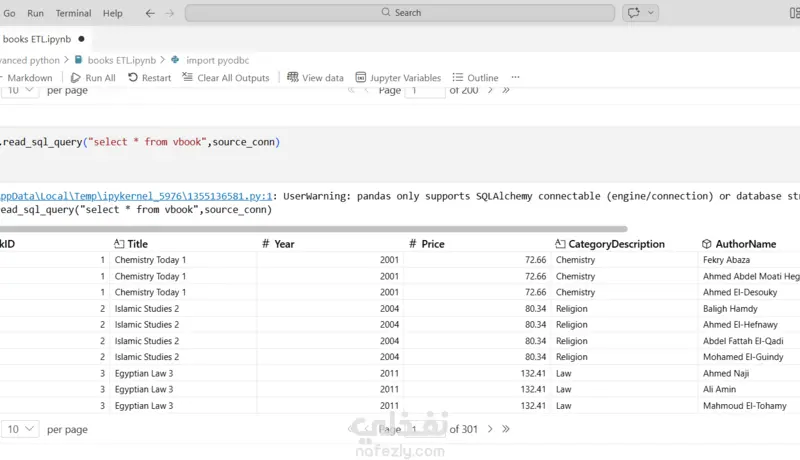Open the Jupyter Variables panel
Screen dimensions: 800x460
click(x=362, y=77)
